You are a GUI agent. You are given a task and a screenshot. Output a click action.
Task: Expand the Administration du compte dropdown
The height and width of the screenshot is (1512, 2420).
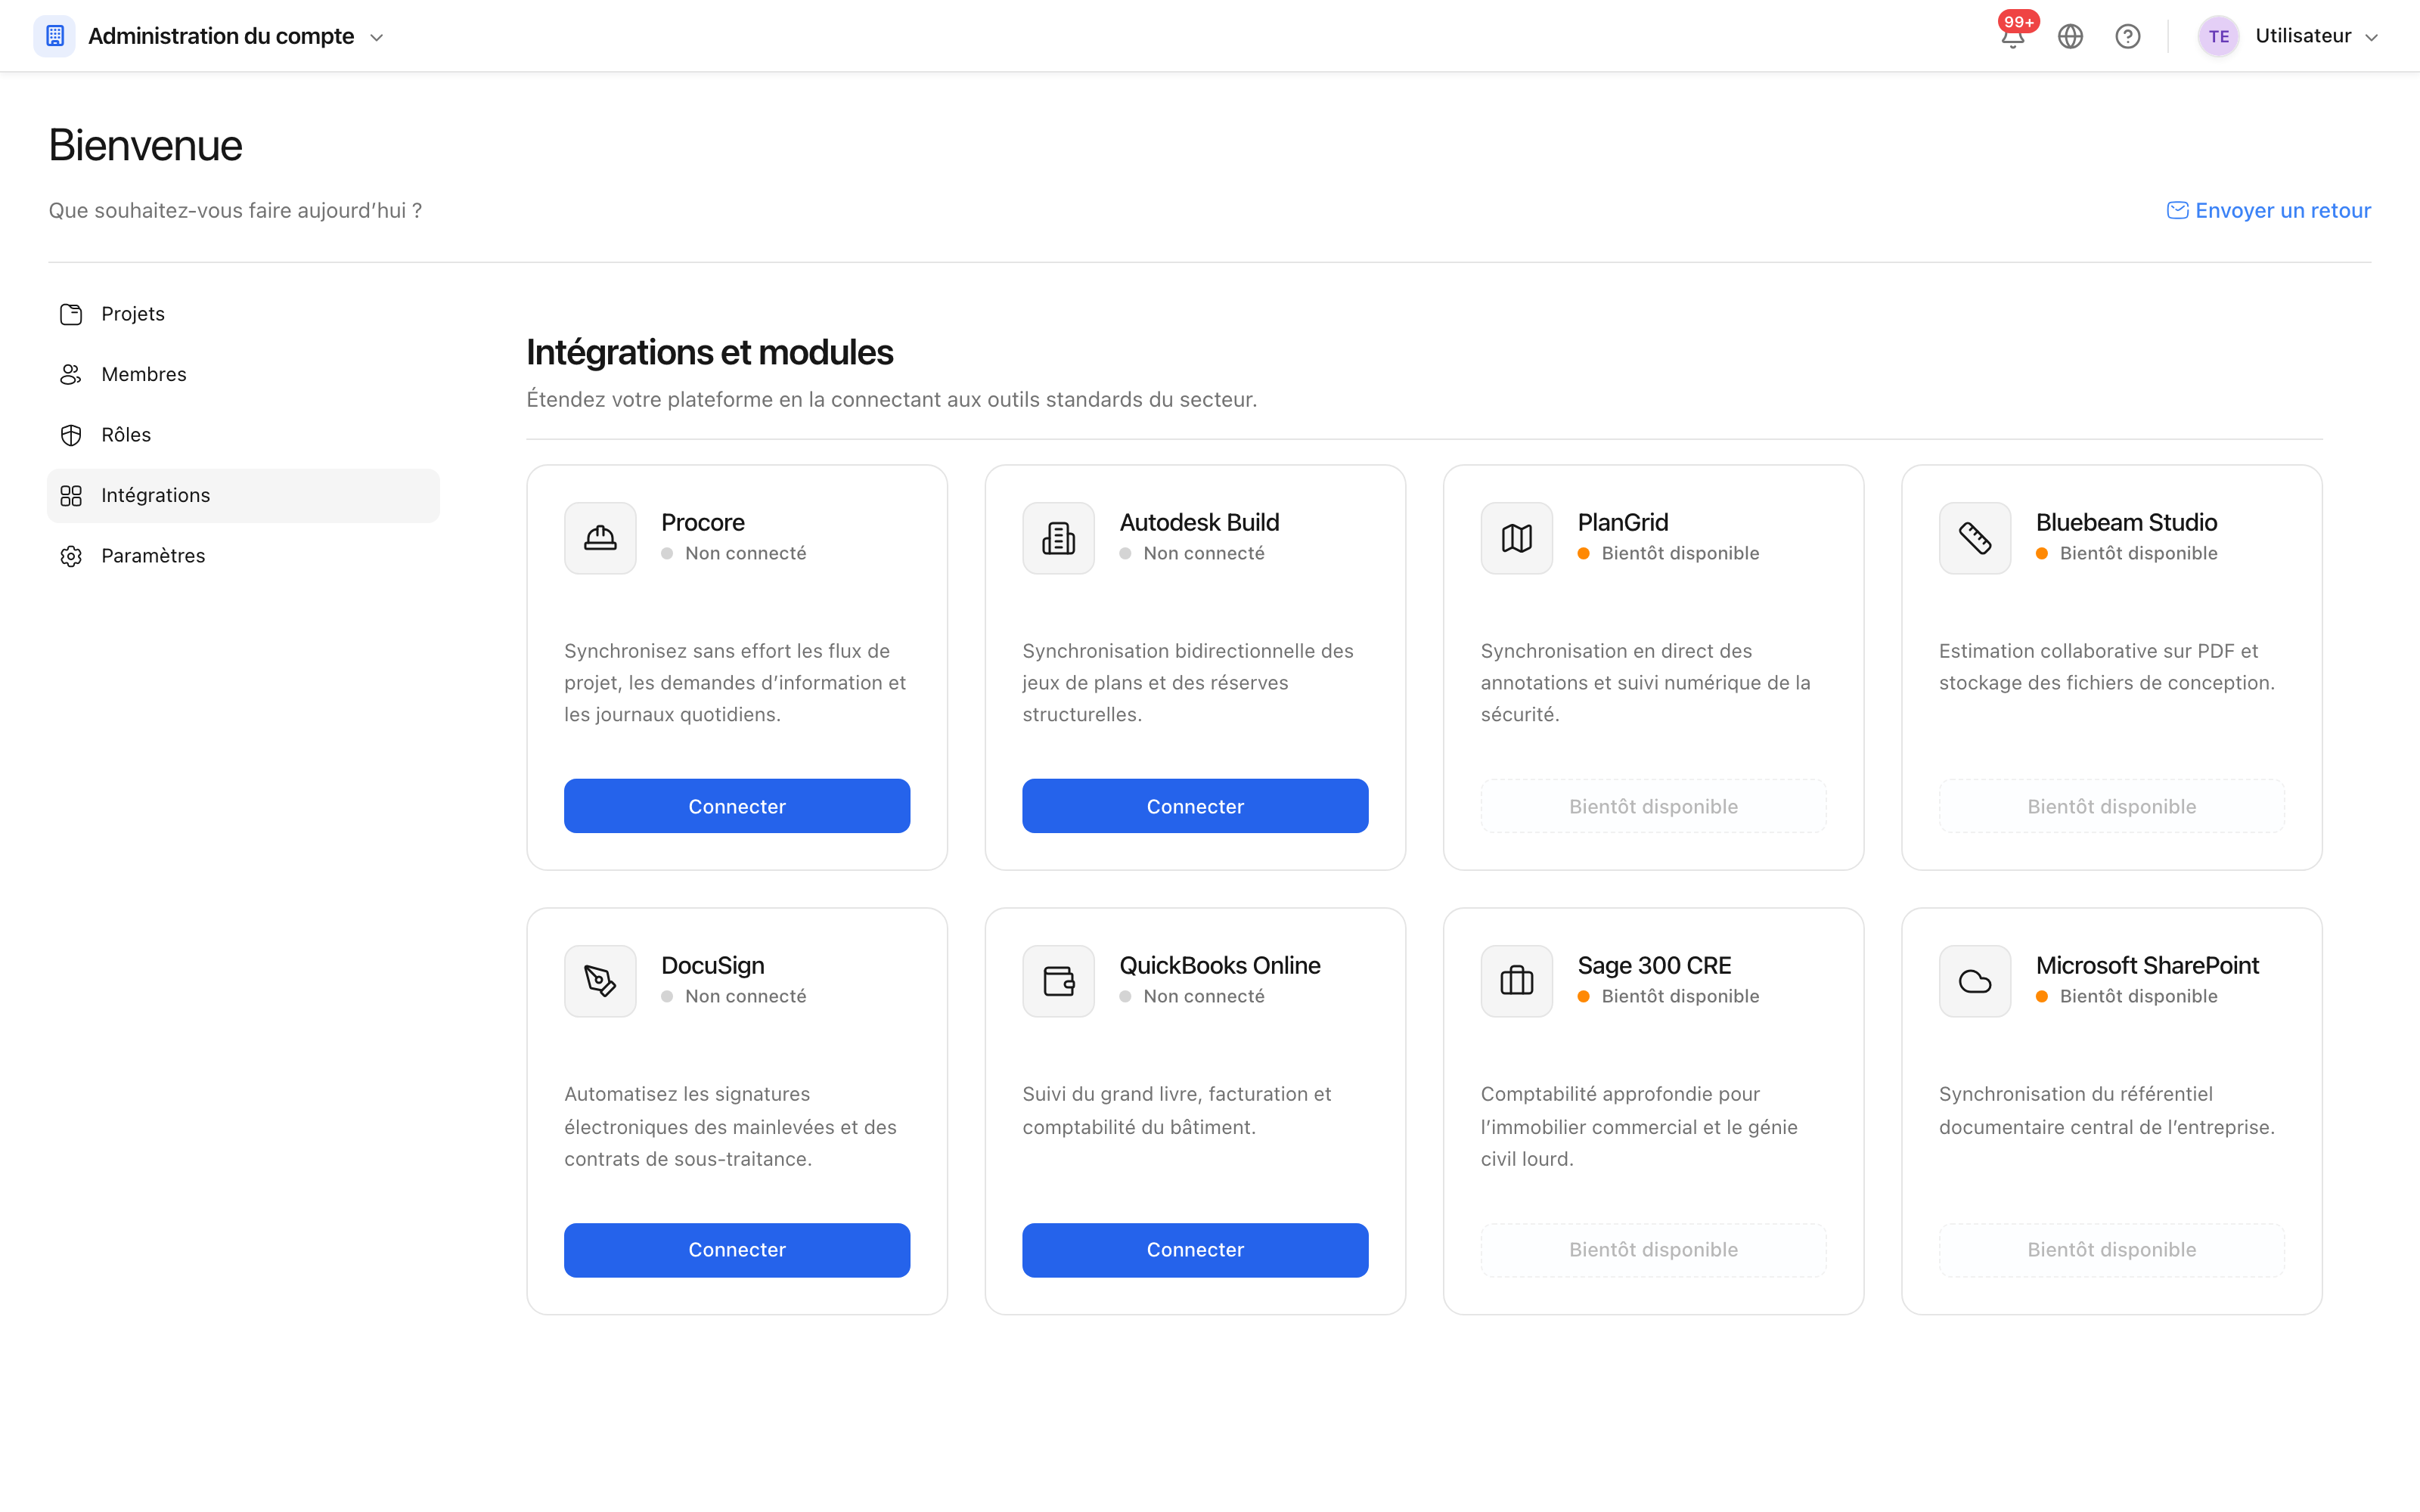tap(377, 38)
